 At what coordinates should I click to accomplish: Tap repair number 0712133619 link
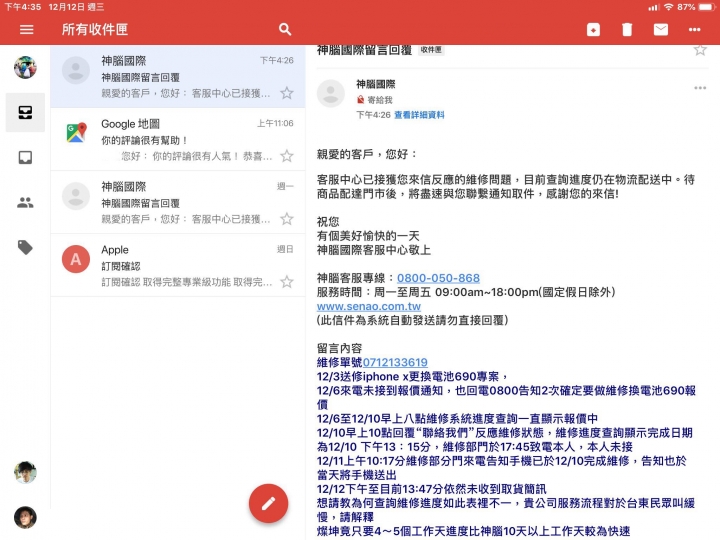[x=395, y=362]
